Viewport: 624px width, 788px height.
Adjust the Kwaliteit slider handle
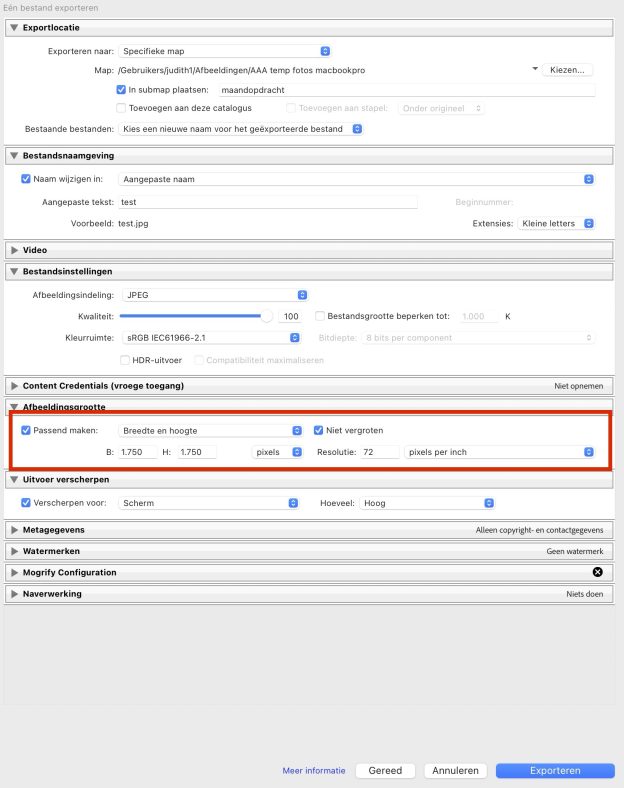[x=266, y=316]
